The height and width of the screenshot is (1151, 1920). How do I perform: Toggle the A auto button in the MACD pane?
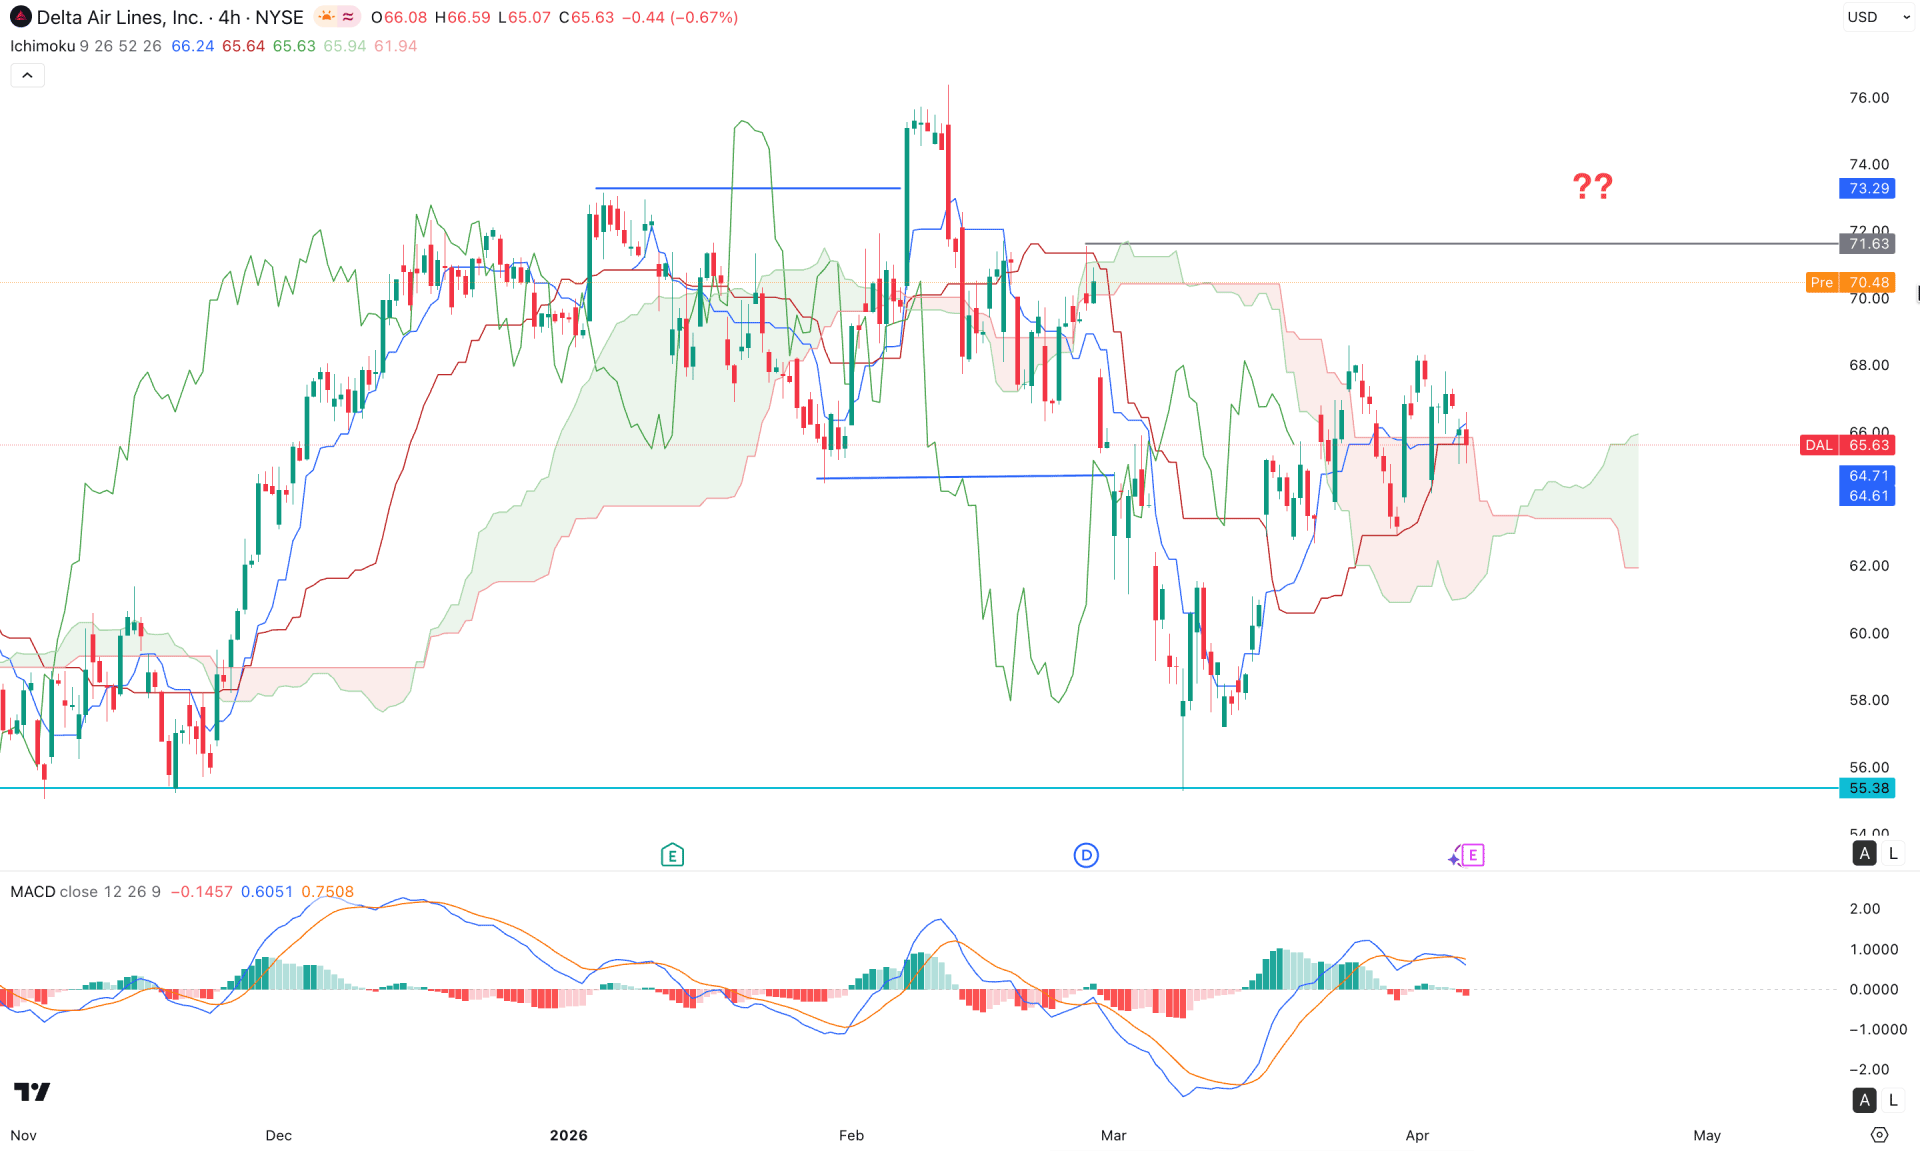[1864, 1099]
